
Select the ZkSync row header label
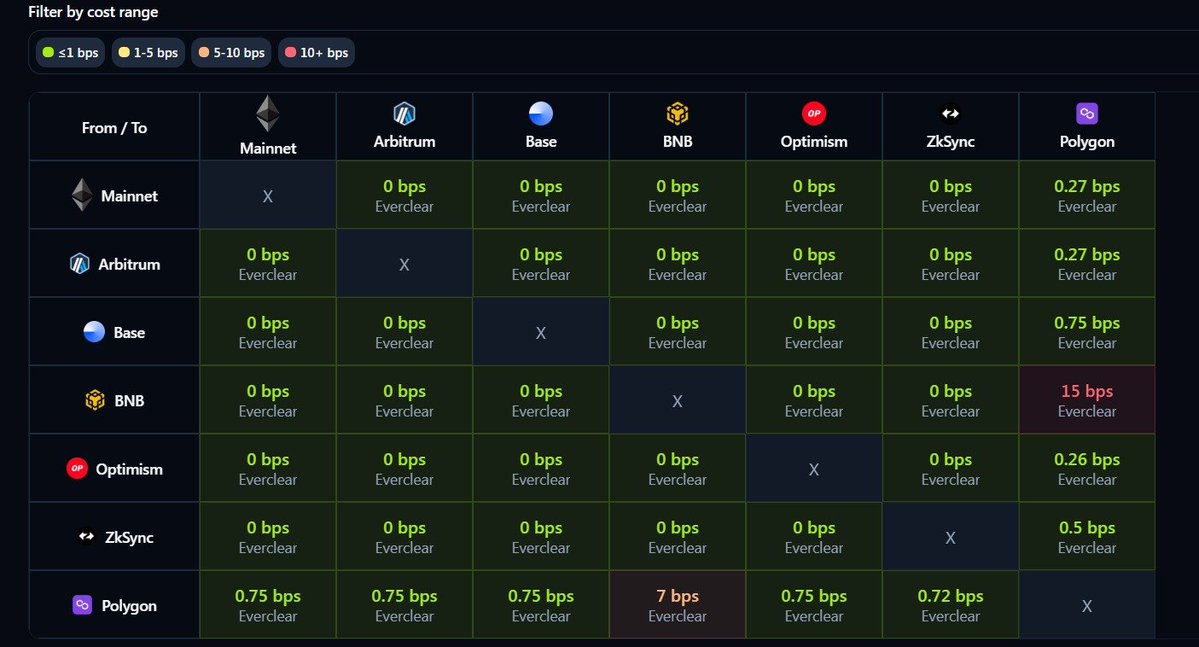[129, 538]
